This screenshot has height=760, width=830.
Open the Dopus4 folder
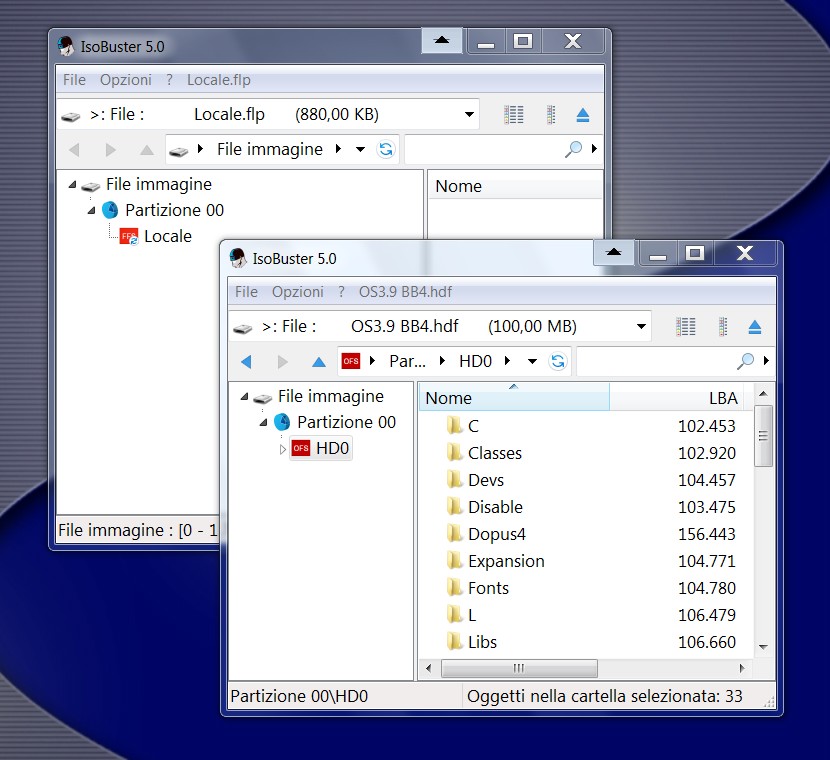496,534
